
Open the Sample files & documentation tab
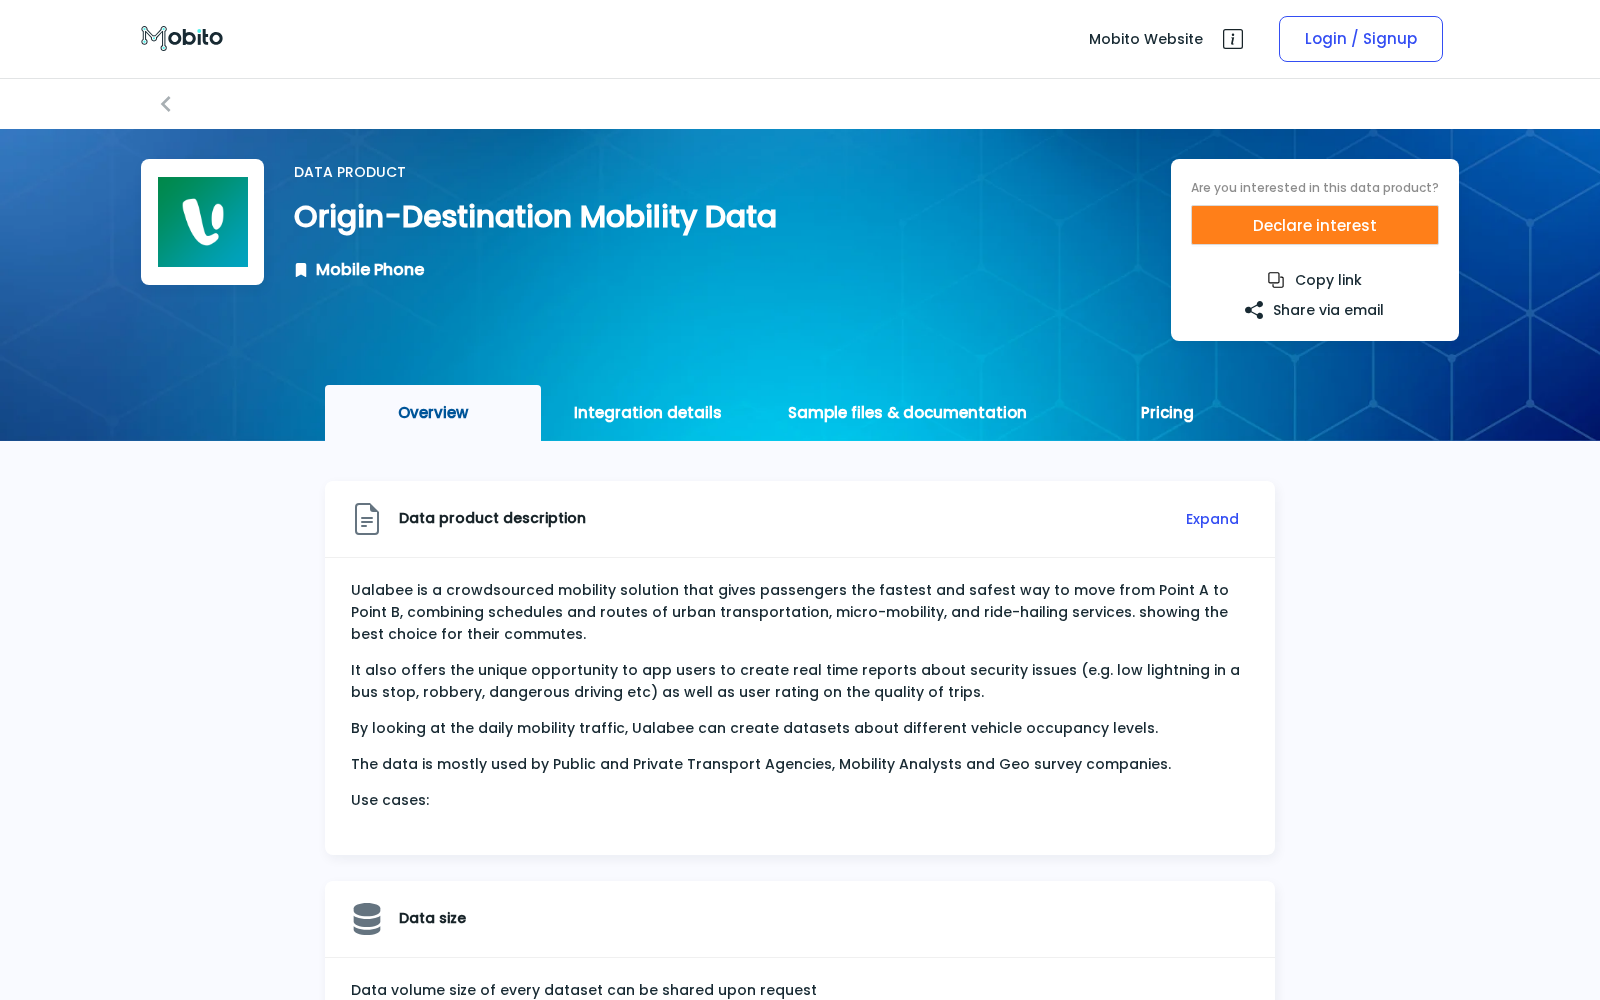(x=907, y=413)
